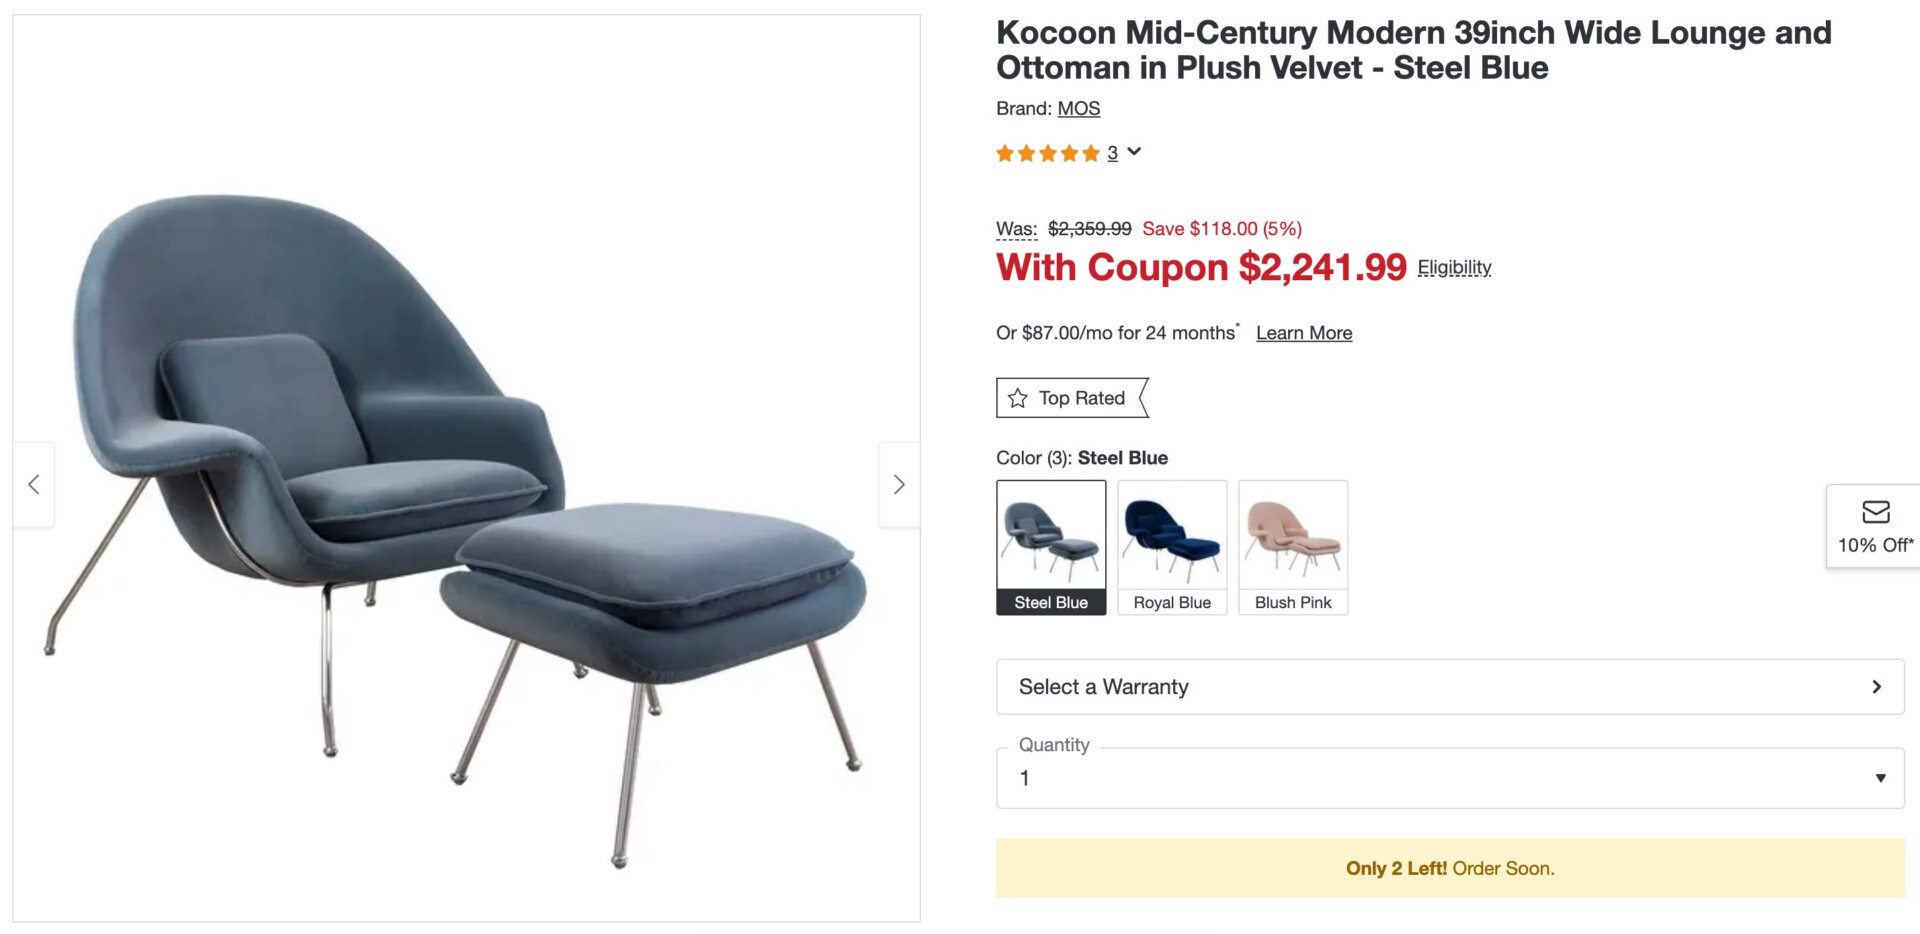Viewport: 1920px width, 934px height.
Task: Open the Quantity dropdown
Action: tap(1450, 777)
